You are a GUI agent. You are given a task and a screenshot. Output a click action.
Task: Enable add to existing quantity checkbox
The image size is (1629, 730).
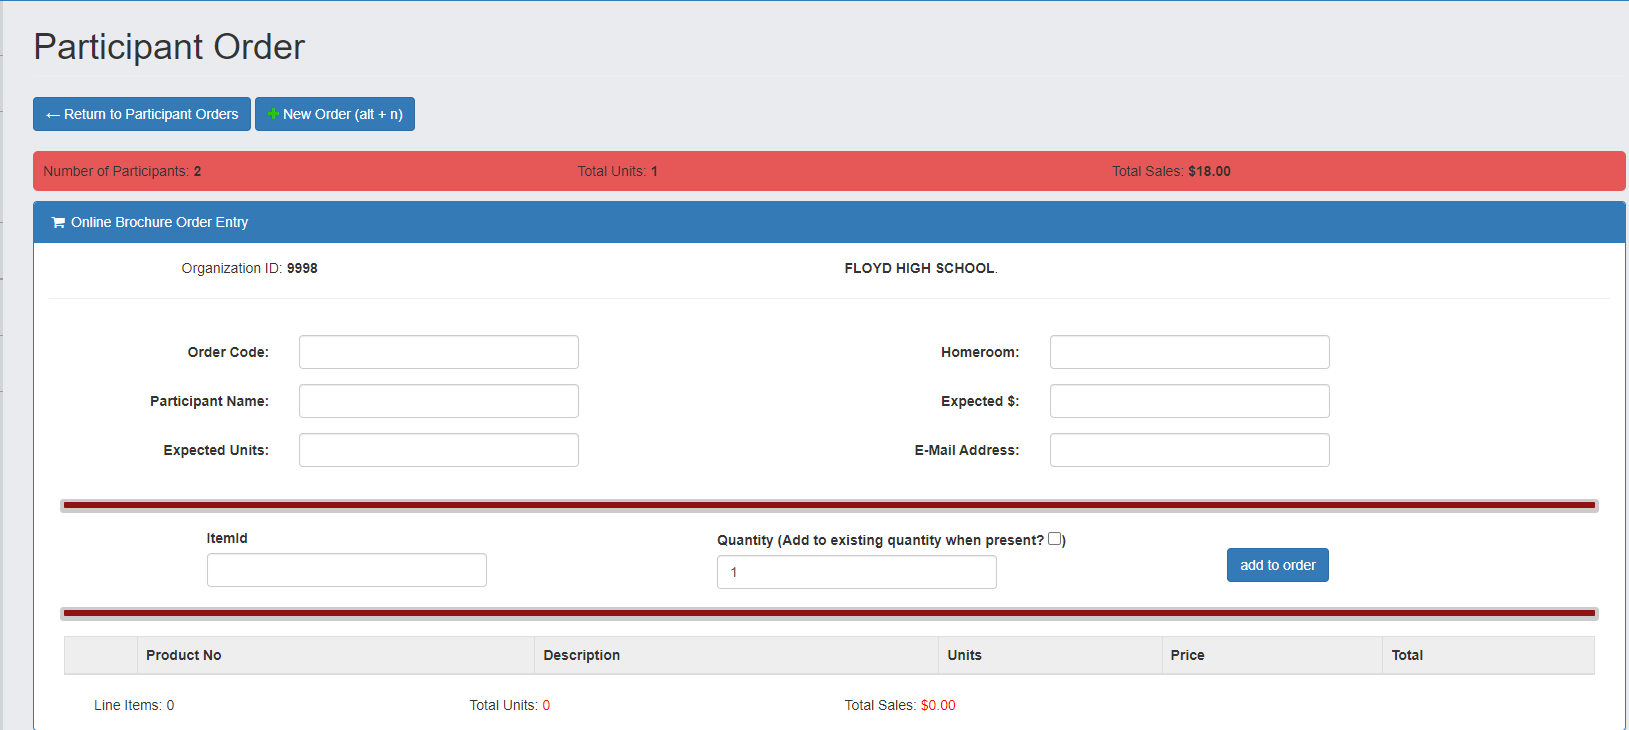point(1054,539)
